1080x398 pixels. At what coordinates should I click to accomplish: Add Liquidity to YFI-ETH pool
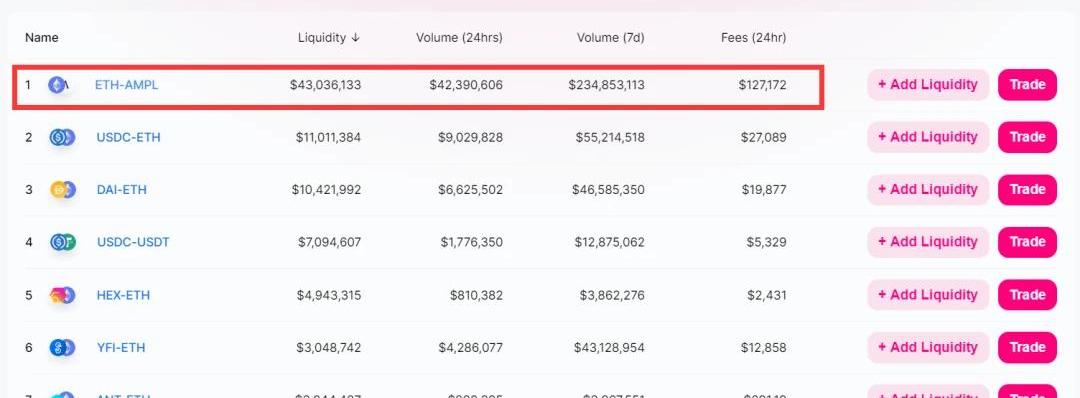click(x=928, y=347)
